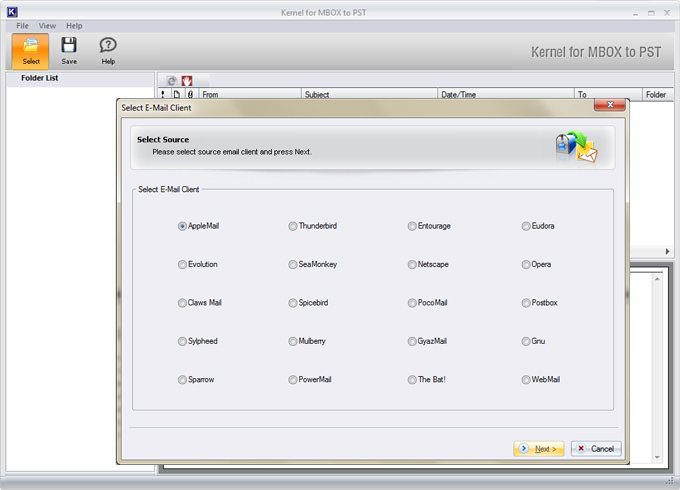Sort by the Date/Time column header
Image resolution: width=680 pixels, height=490 pixels.
[x=506, y=94]
